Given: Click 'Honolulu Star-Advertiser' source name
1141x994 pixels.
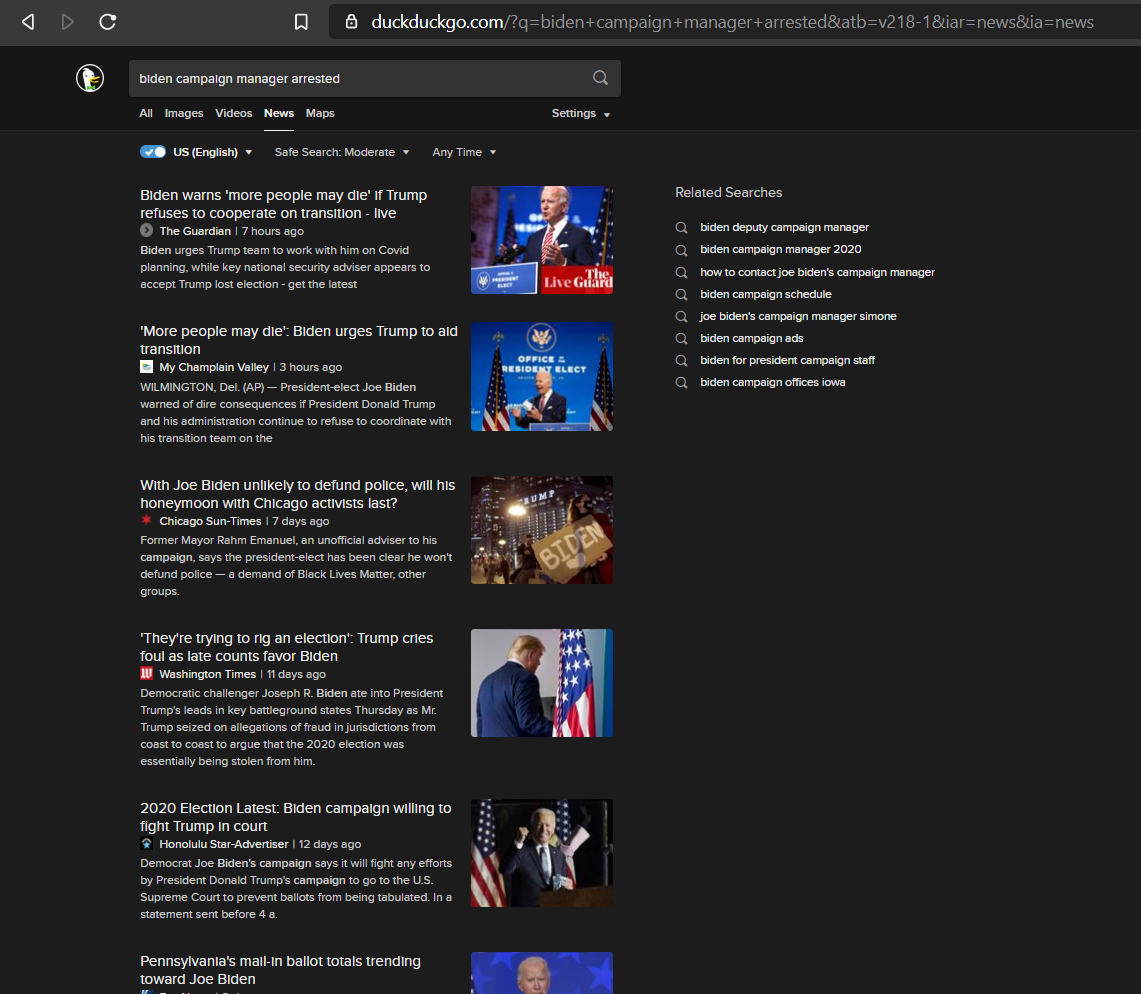Looking at the screenshot, I should click(224, 844).
